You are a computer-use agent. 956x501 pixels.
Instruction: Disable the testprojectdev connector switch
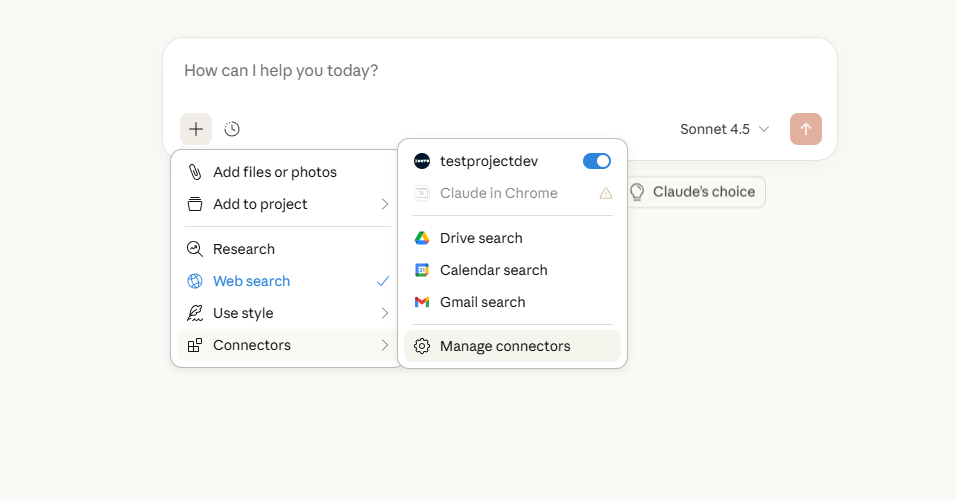596,161
